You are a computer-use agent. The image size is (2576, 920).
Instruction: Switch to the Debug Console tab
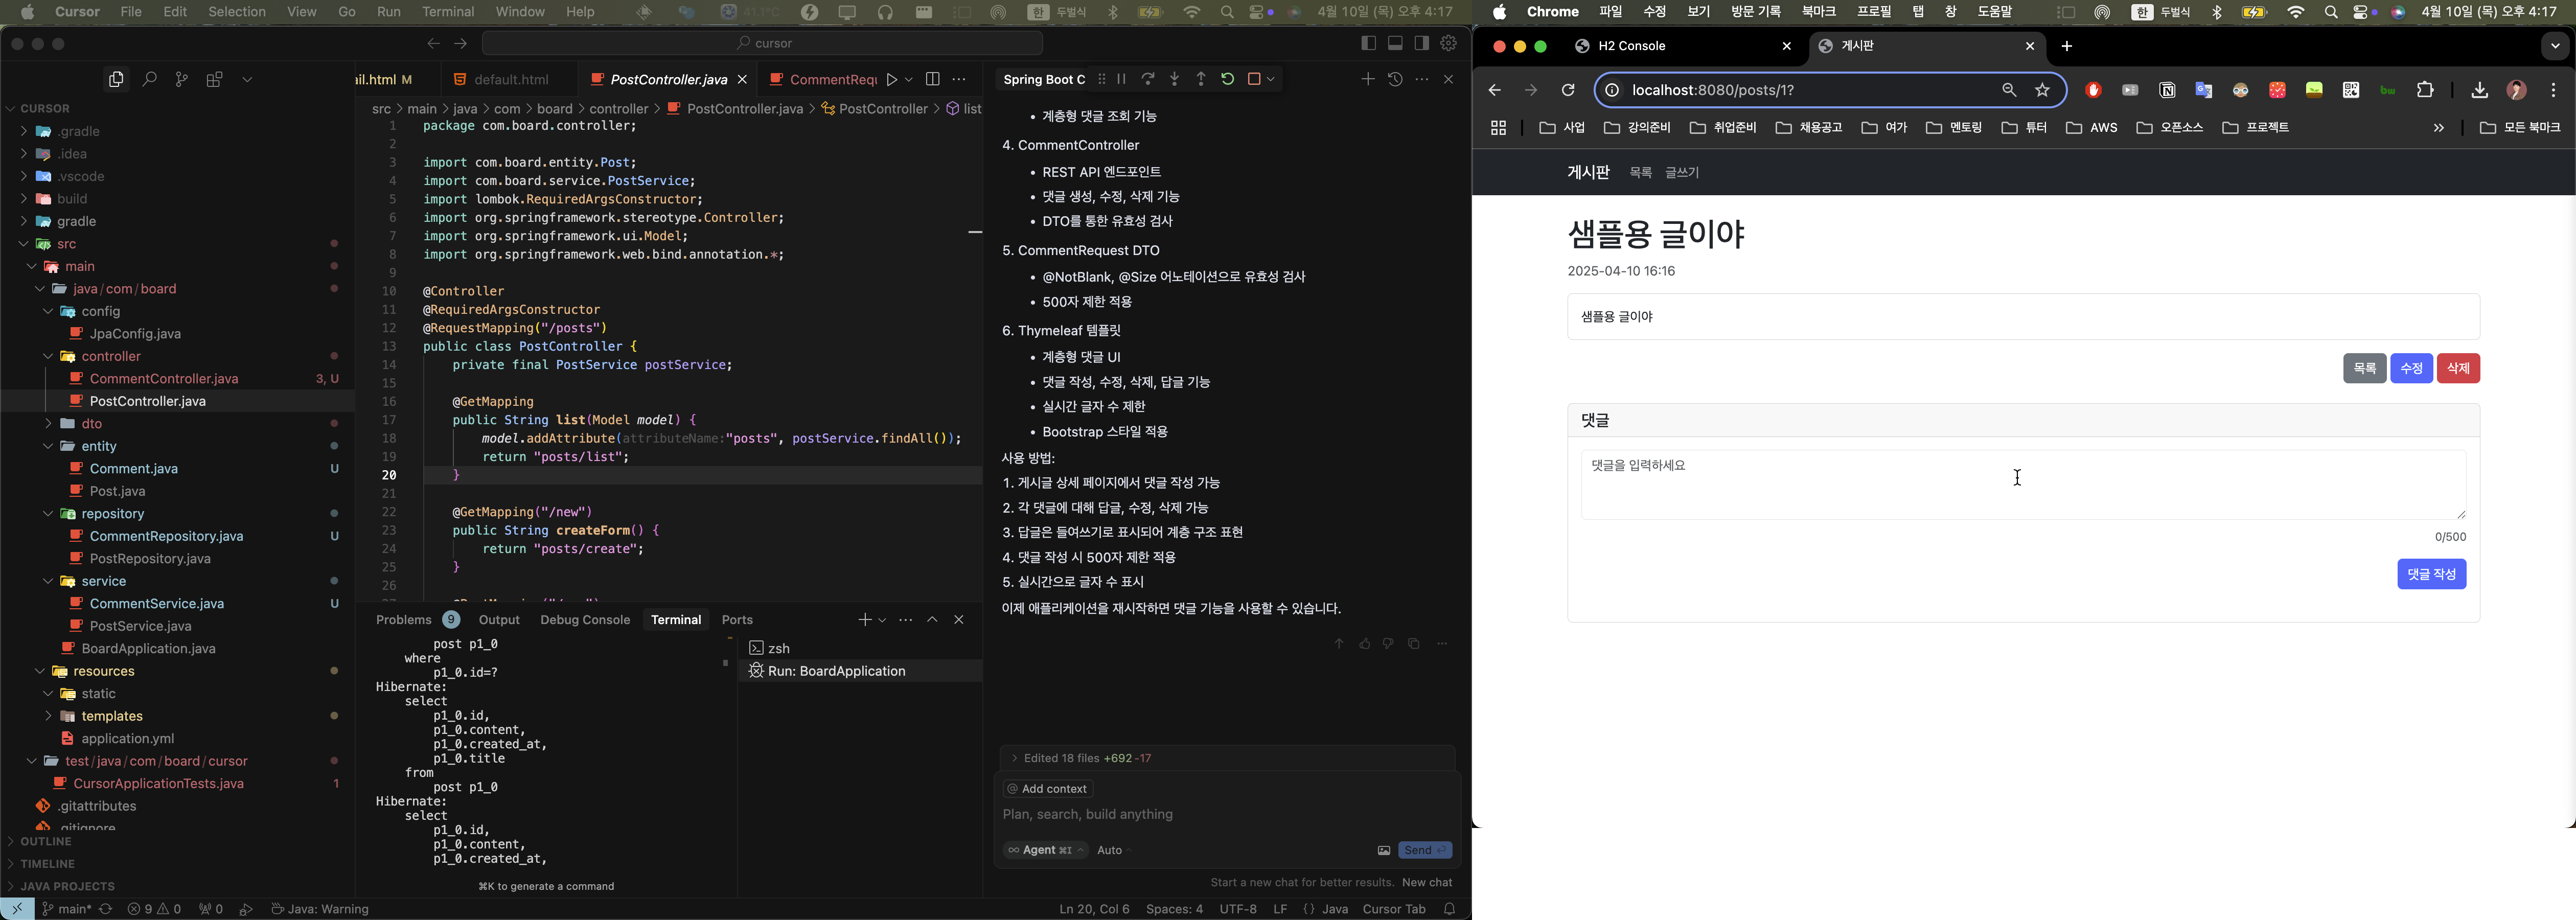click(x=585, y=620)
